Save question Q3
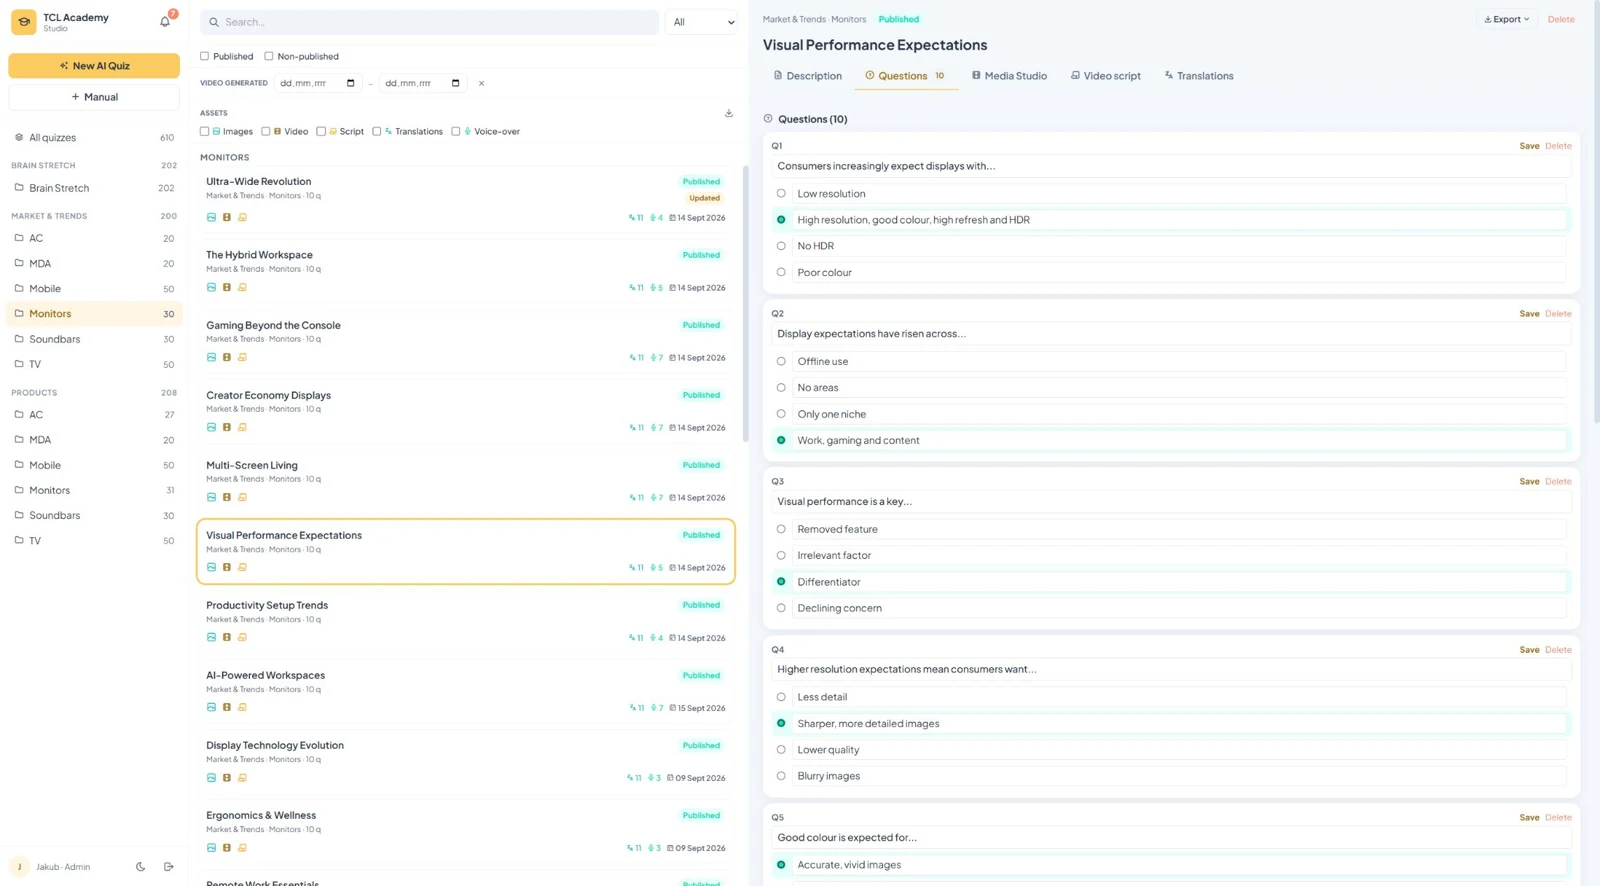 coord(1529,481)
